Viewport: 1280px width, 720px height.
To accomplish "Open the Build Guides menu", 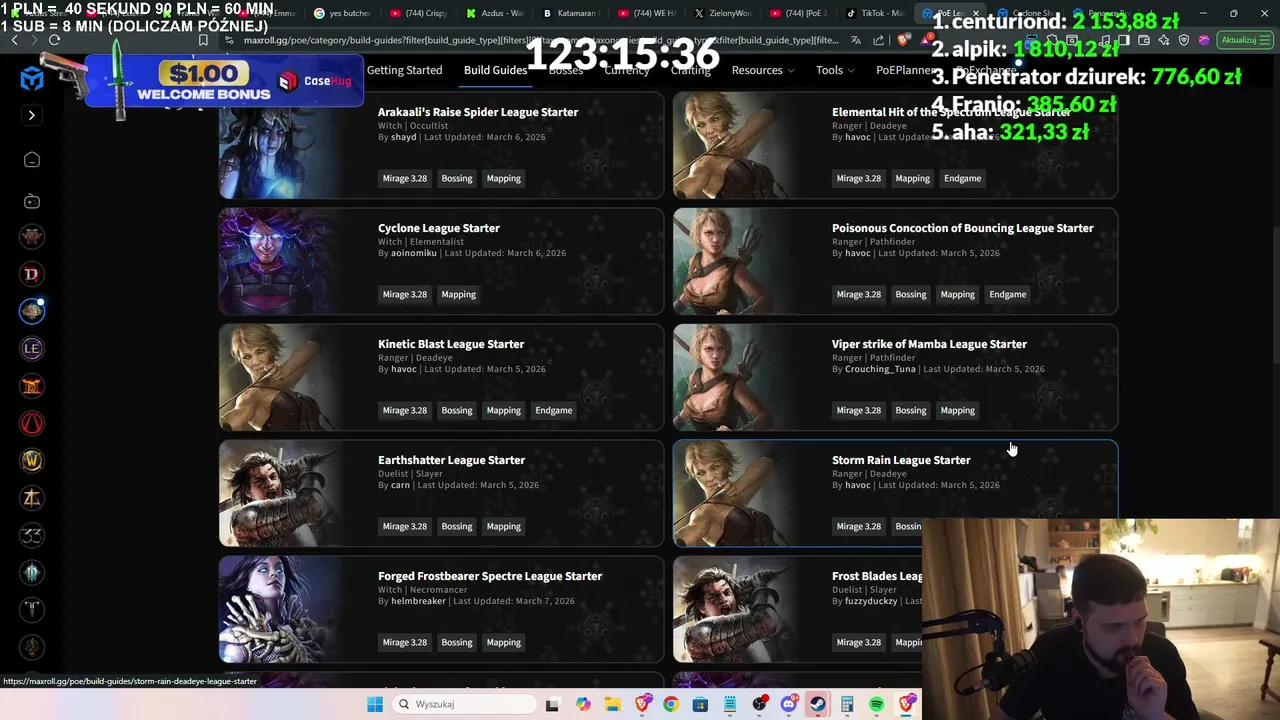I will [495, 70].
